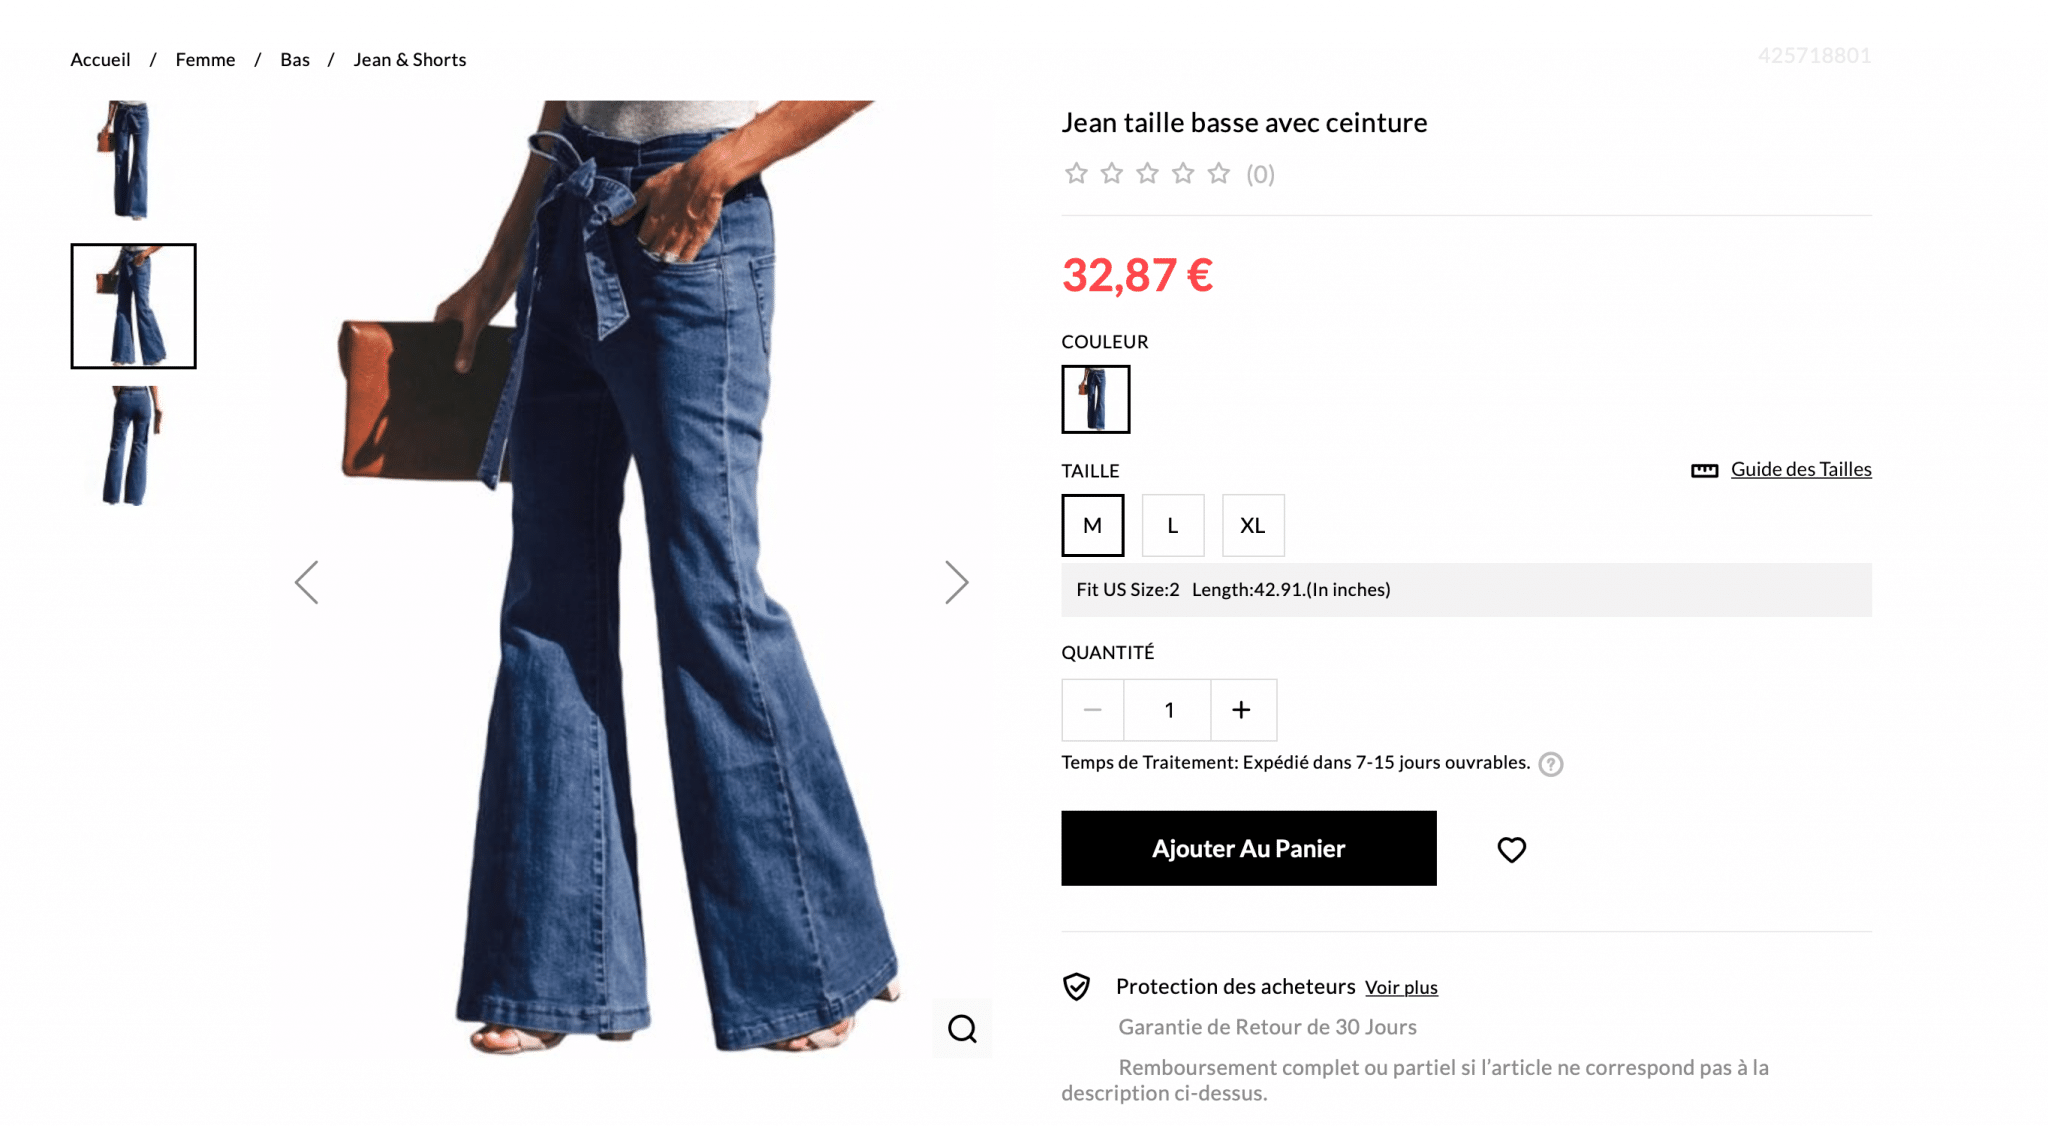Click the first rating star
The image size is (2048, 1126).
[x=1076, y=174]
